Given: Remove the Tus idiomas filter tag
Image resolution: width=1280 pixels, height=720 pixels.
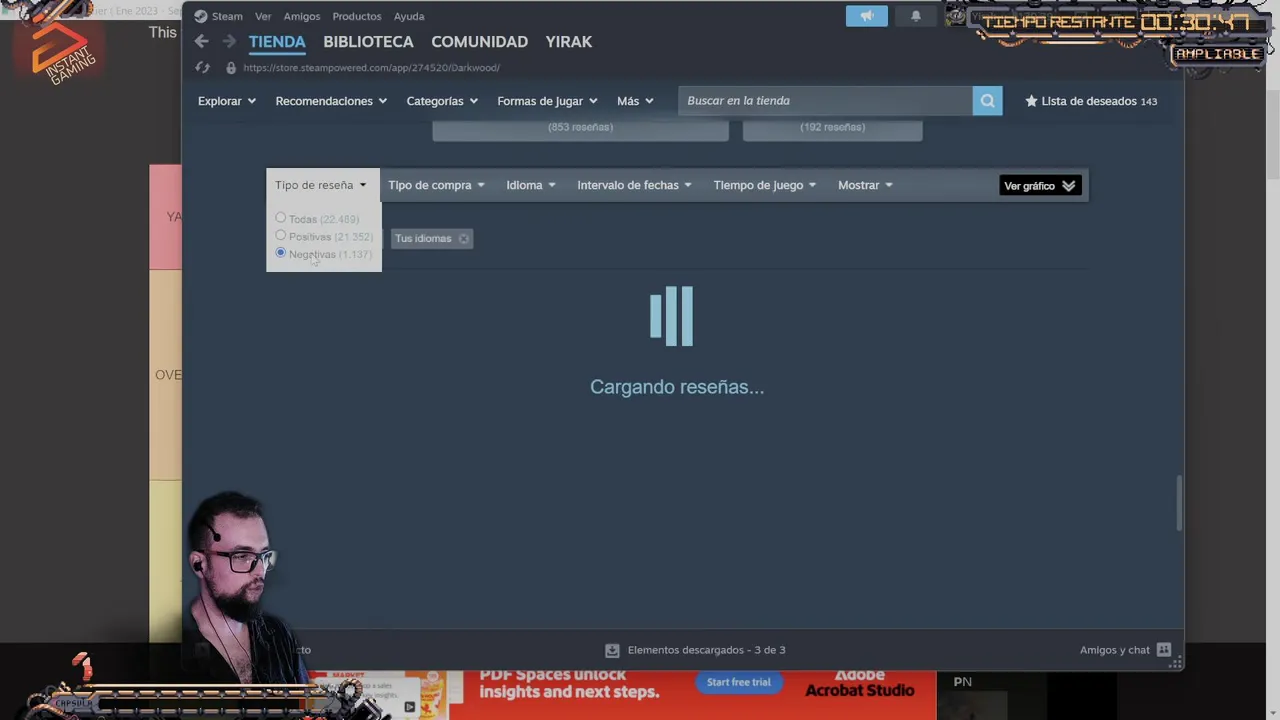Looking at the screenshot, I should click(464, 239).
